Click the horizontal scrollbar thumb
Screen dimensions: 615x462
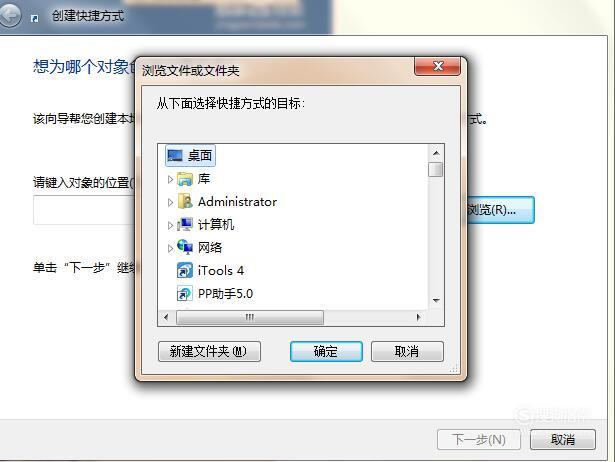[x=250, y=317]
